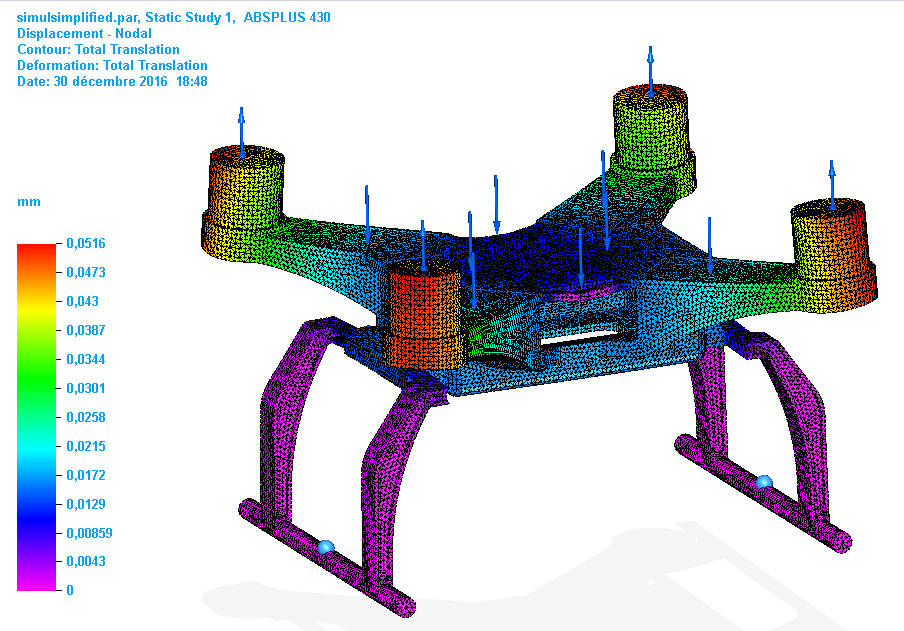The height and width of the screenshot is (631, 904).
Task: Click the red front motor mount cylinder
Action: pyautogui.click(x=424, y=314)
